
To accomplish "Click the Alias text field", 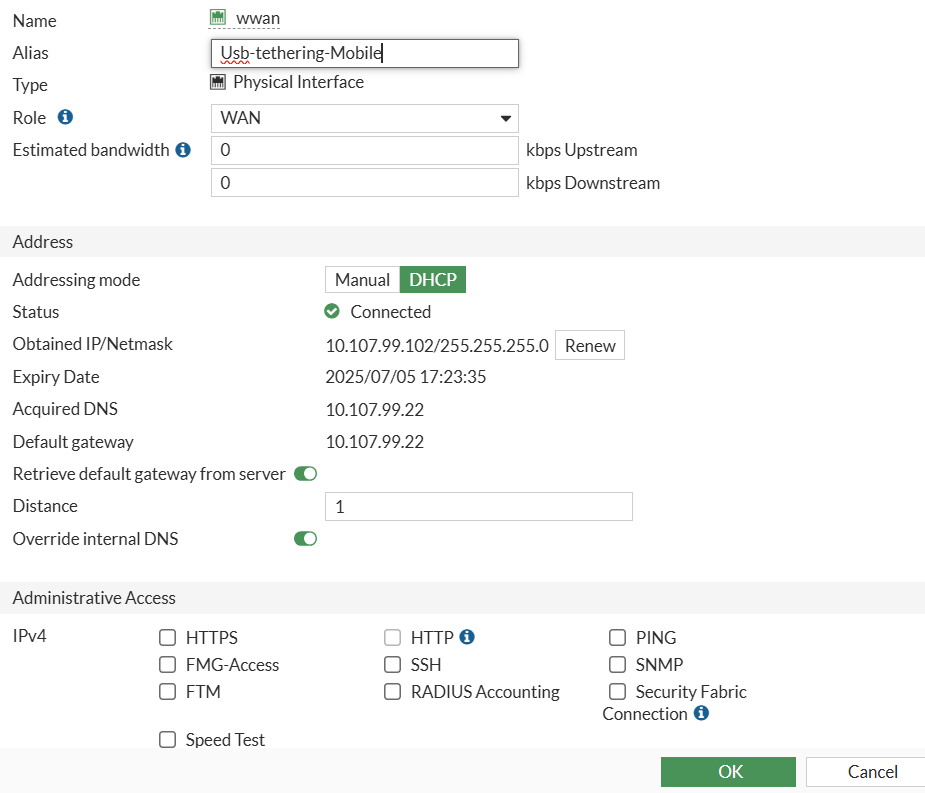I will [x=365, y=53].
